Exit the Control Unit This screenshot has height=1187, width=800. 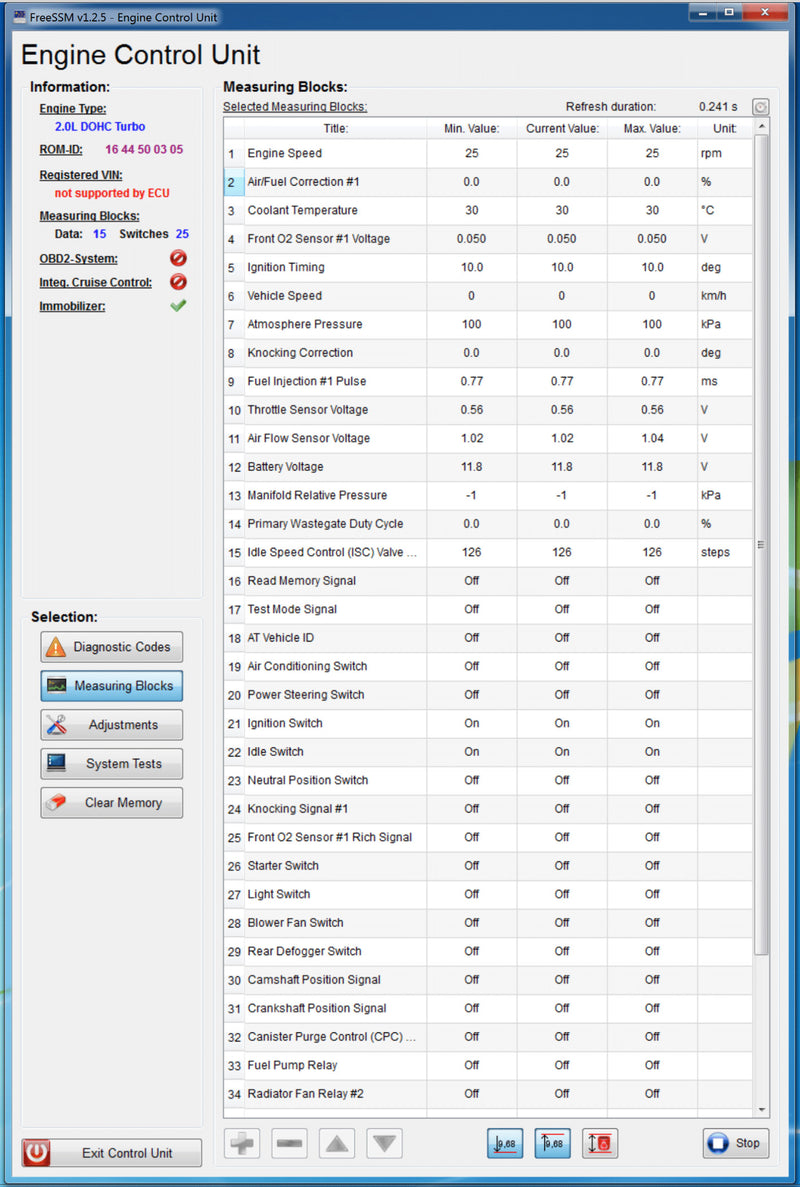pyautogui.click(x=111, y=1153)
